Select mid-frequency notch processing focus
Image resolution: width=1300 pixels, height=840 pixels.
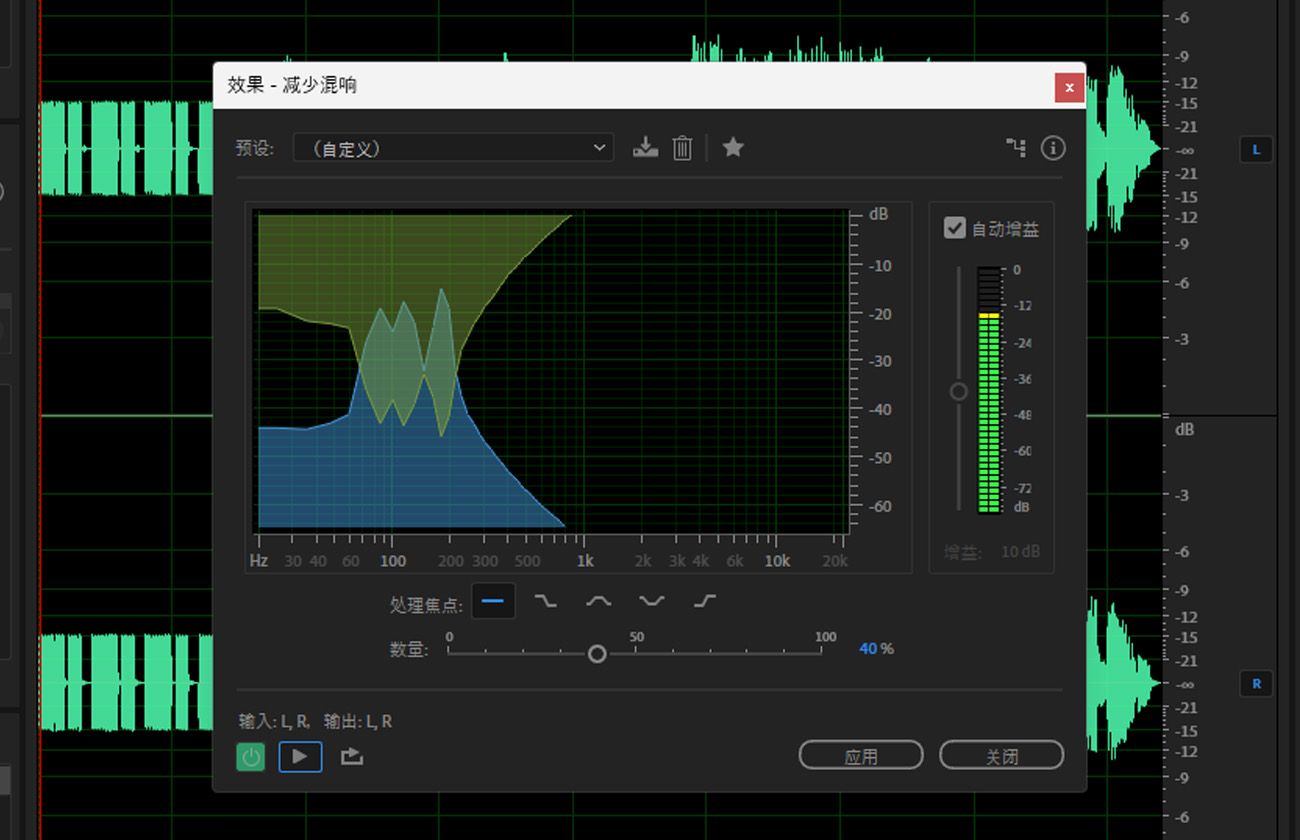[x=651, y=601]
